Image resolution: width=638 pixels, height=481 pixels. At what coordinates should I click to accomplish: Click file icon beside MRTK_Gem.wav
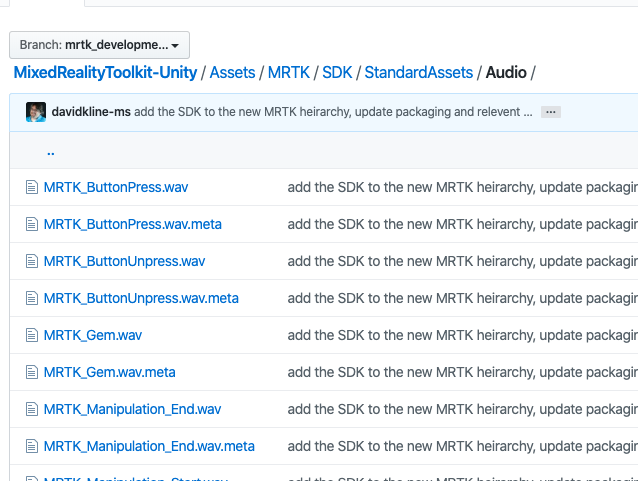coord(31,335)
